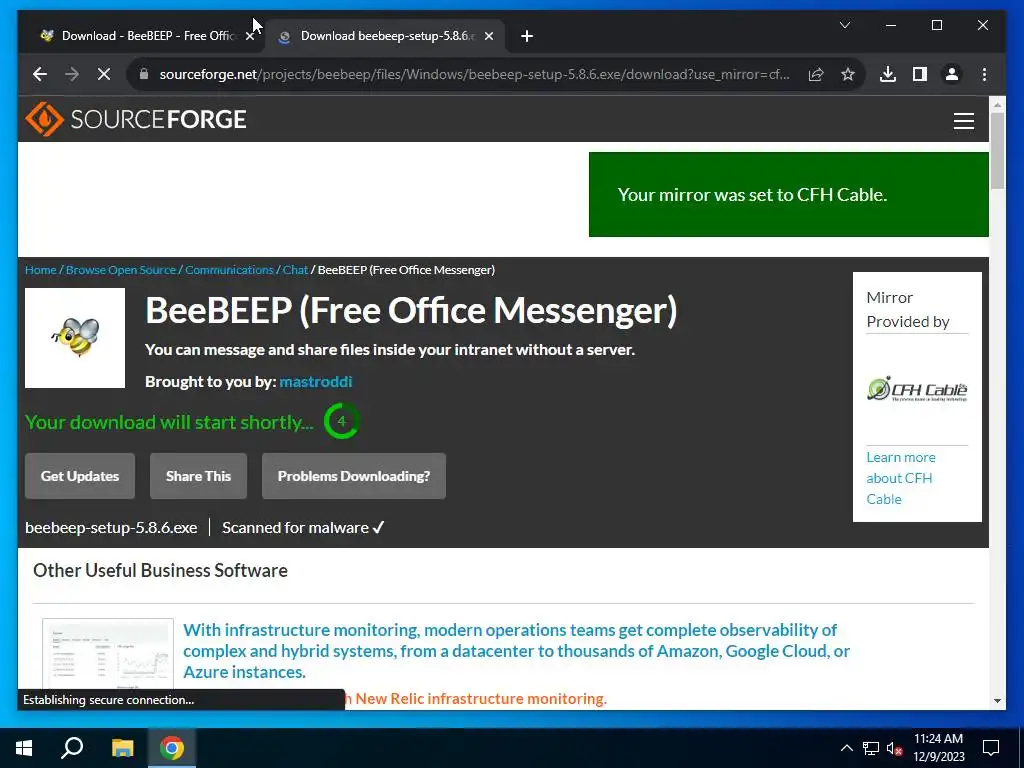1024x768 pixels.
Task: Click the Other Useful Business Software heading
Action: pyautogui.click(x=160, y=570)
